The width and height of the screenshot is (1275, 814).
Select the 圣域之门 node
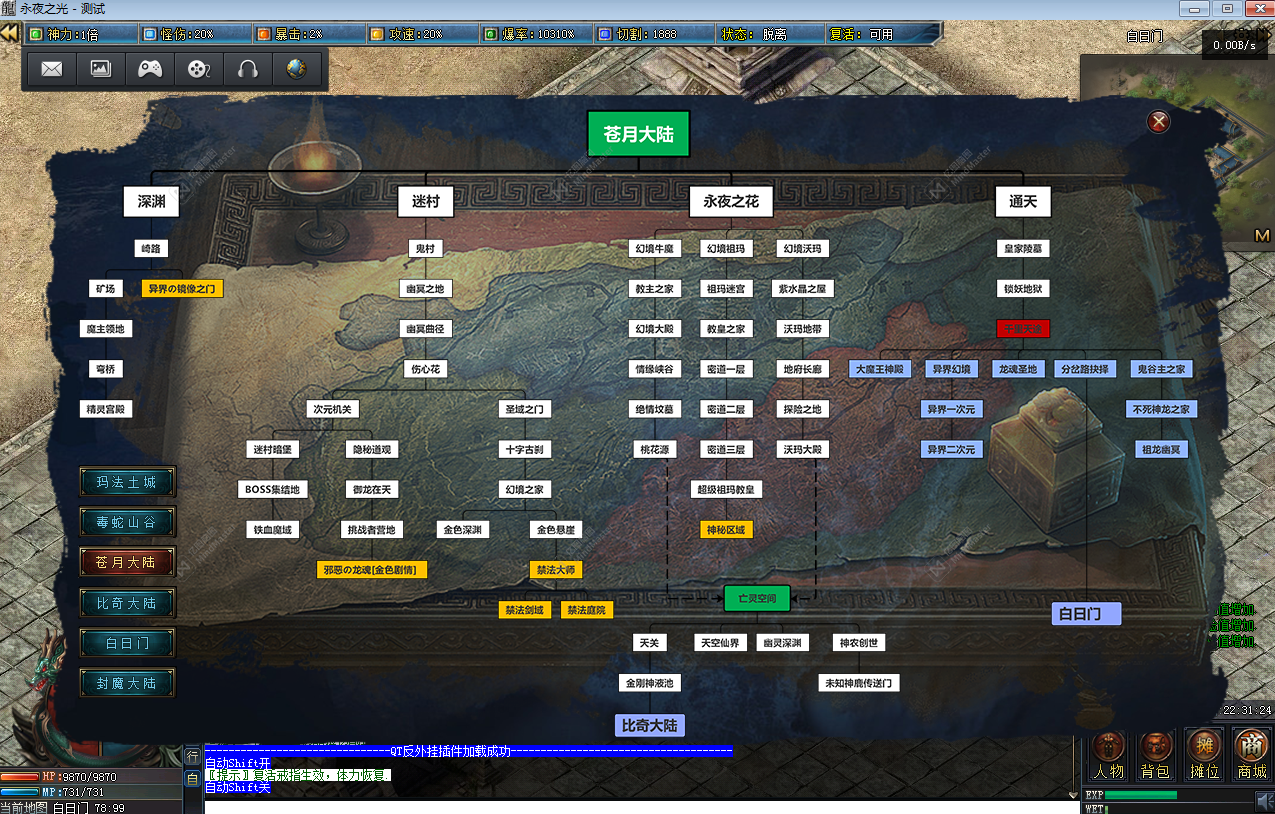click(x=525, y=409)
